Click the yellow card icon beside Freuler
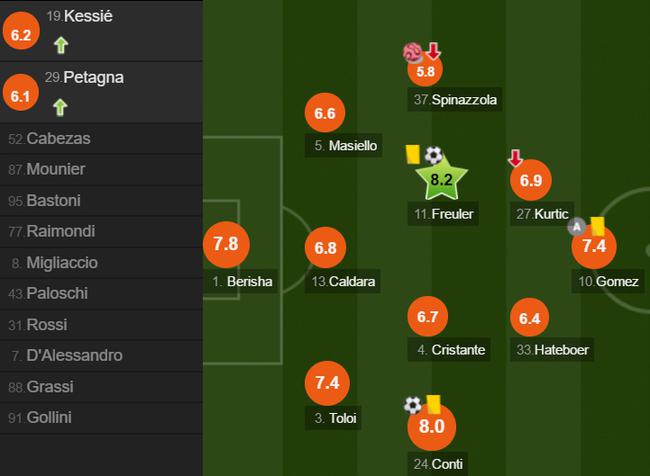650x476 pixels. (x=413, y=154)
